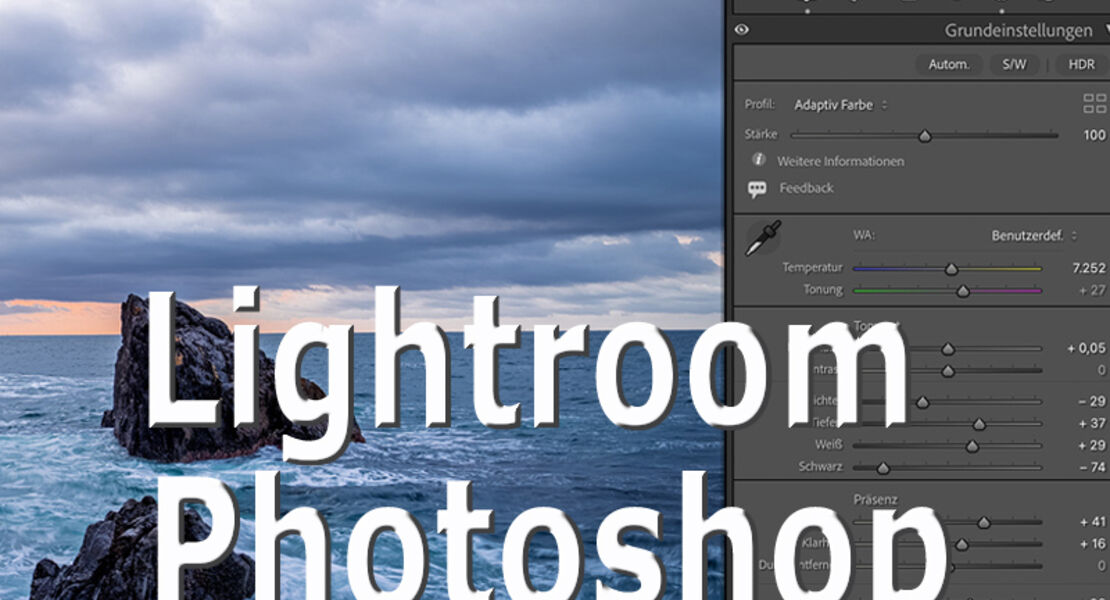
Task: Click the Weiß slider handle
Action: (972, 446)
